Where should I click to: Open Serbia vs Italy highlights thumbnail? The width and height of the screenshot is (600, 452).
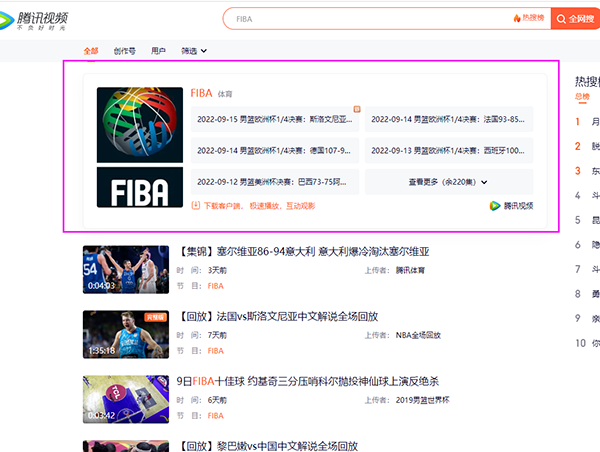126,269
